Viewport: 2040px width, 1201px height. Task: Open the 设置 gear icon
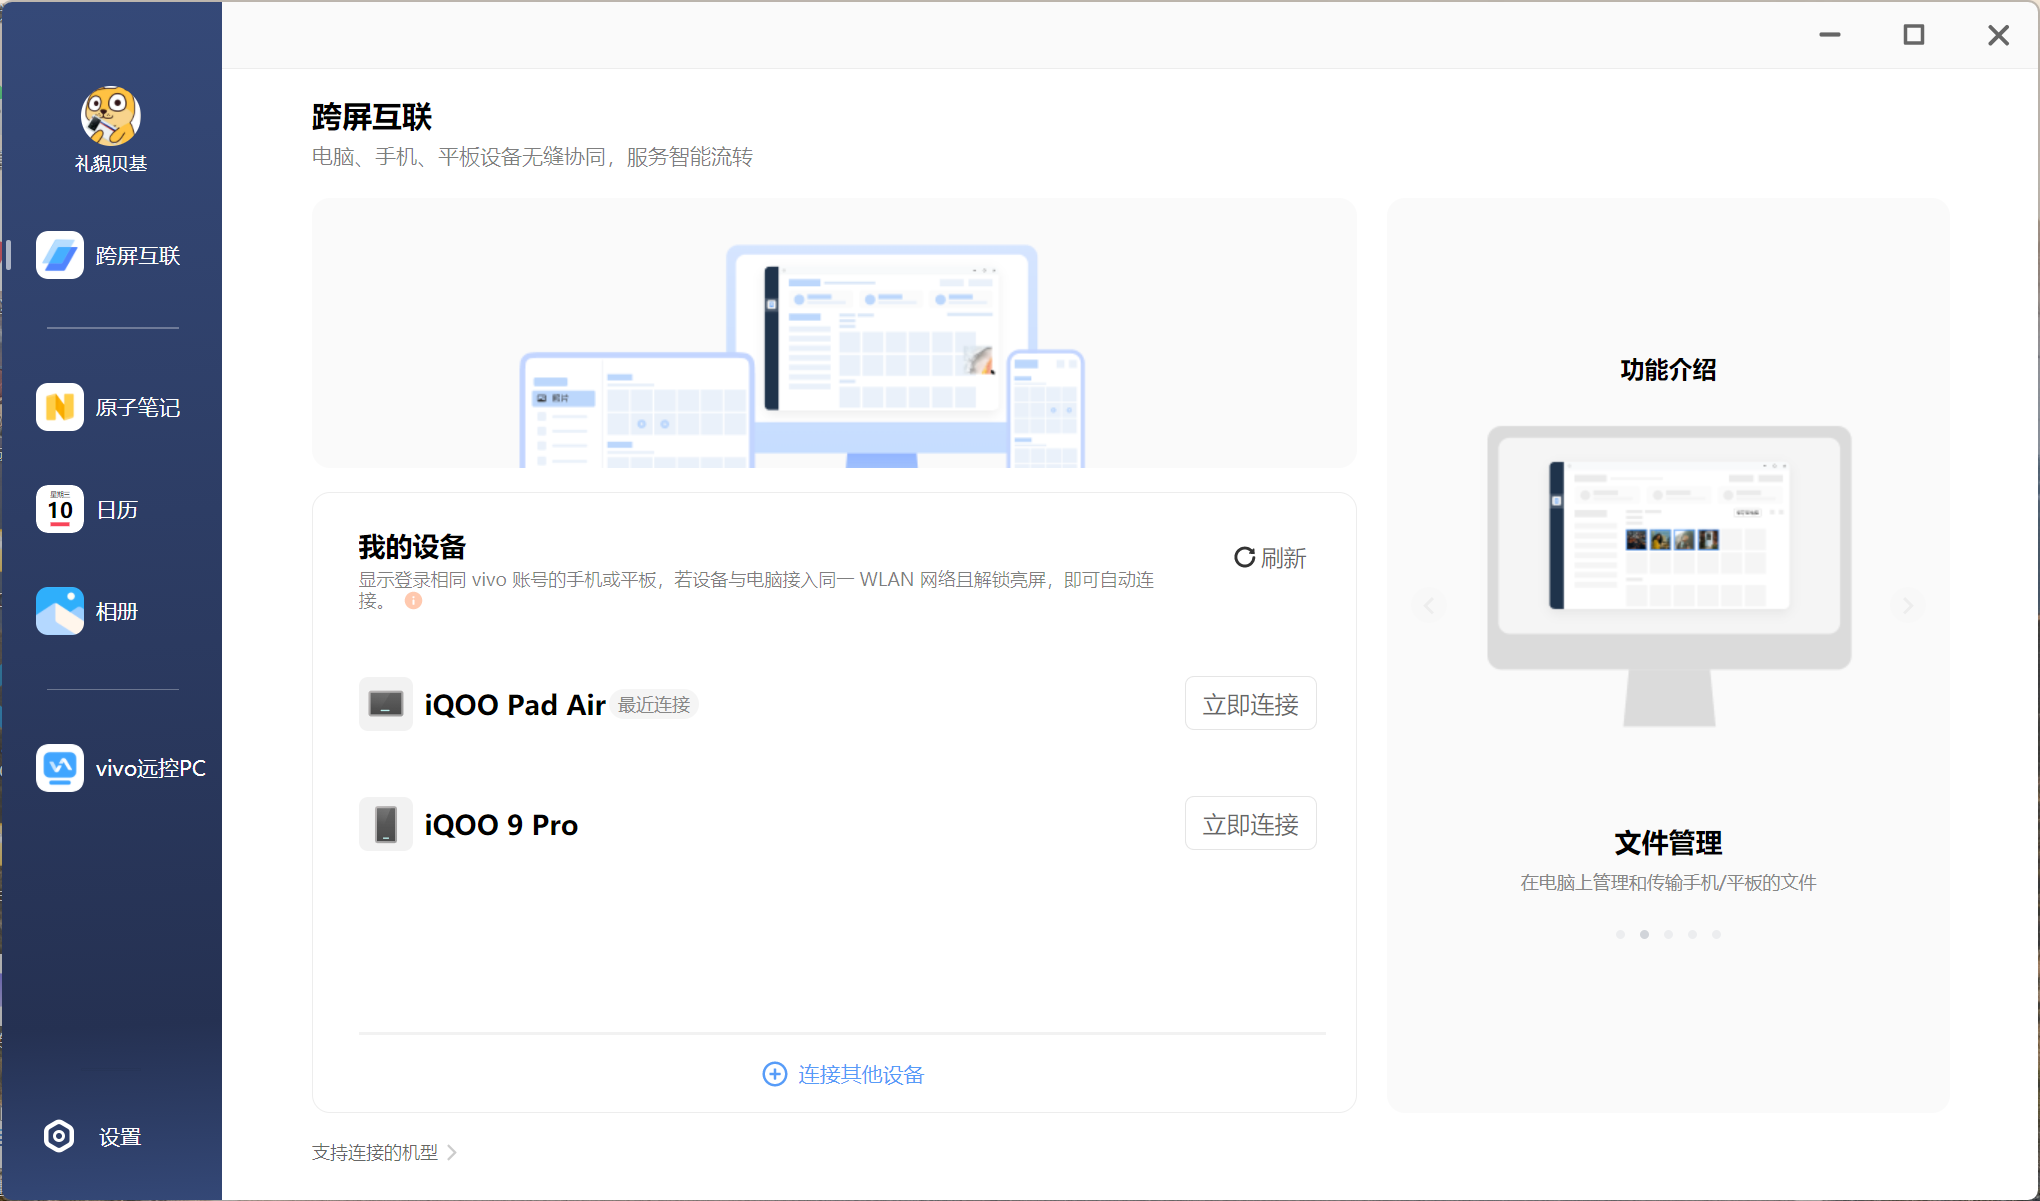click(x=59, y=1136)
